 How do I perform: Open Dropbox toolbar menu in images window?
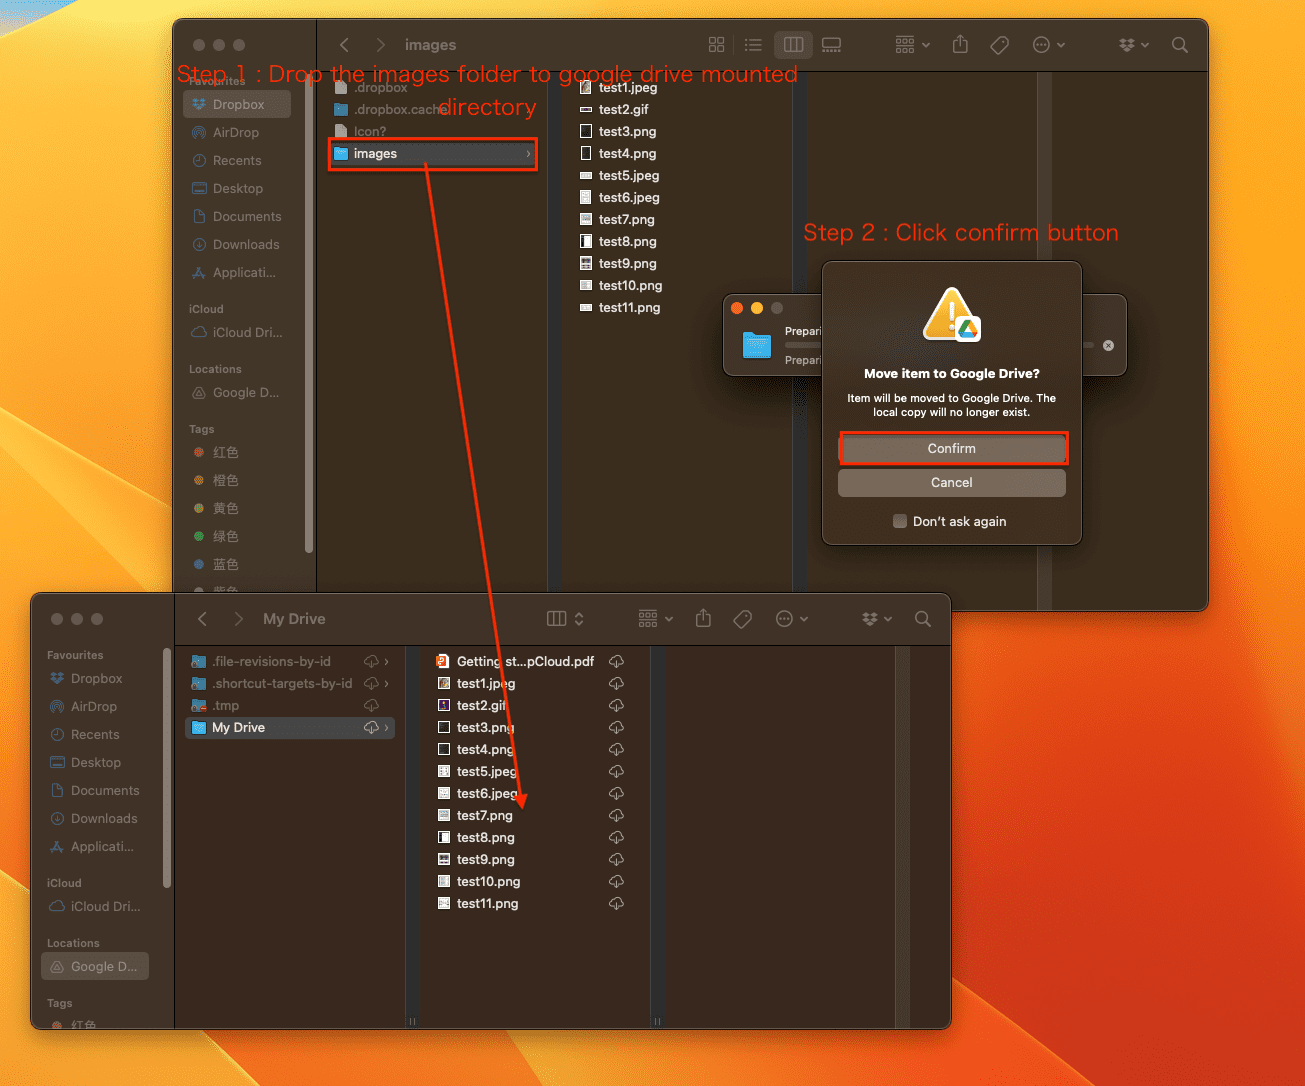click(1134, 45)
